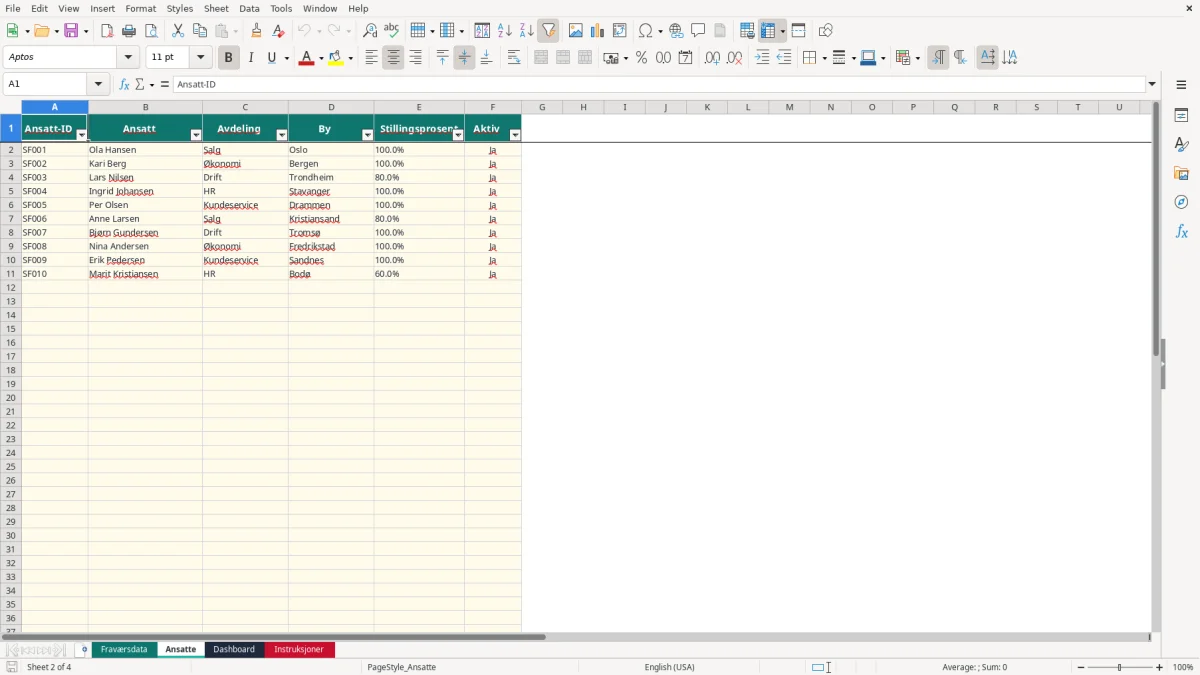Expand the Name Box dropdown arrow
The height and width of the screenshot is (675, 1200).
(98, 84)
